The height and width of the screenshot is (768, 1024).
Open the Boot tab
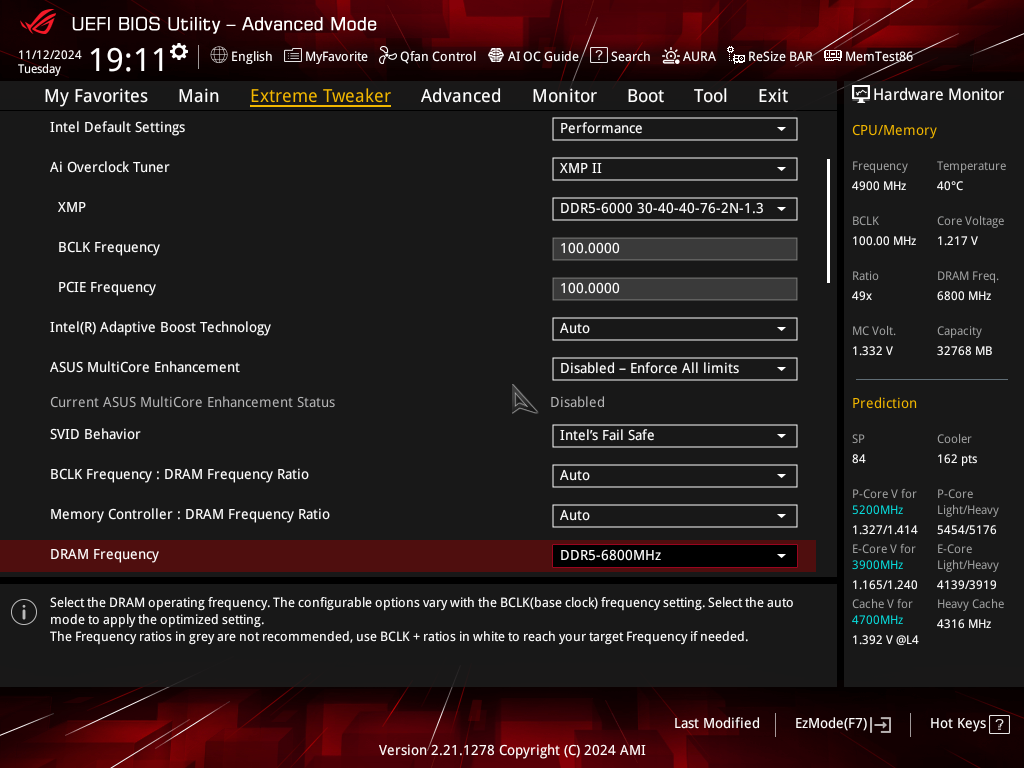pos(645,96)
